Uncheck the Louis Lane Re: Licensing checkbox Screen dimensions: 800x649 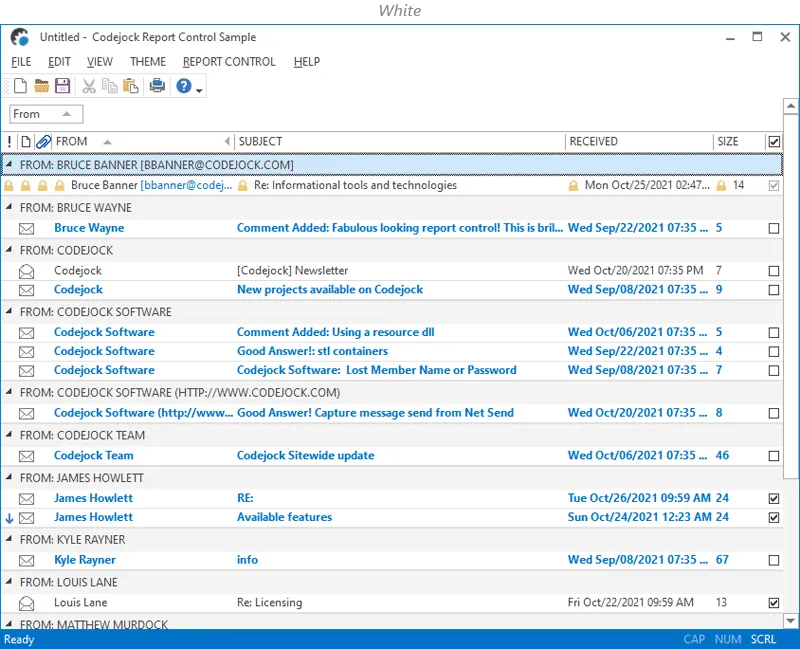coord(774,603)
